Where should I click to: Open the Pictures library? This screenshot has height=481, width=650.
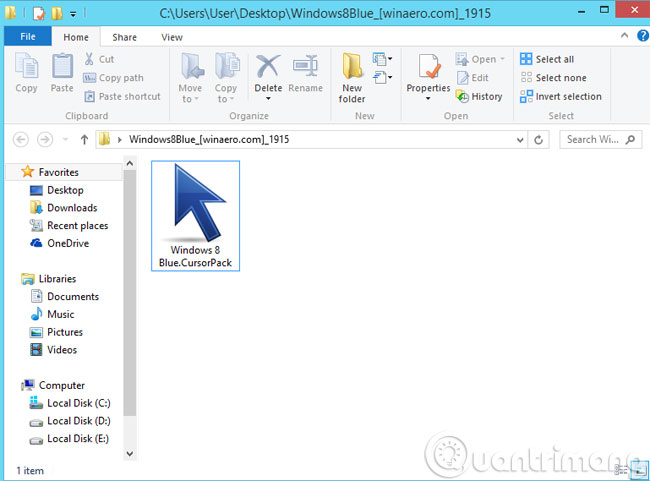56,332
